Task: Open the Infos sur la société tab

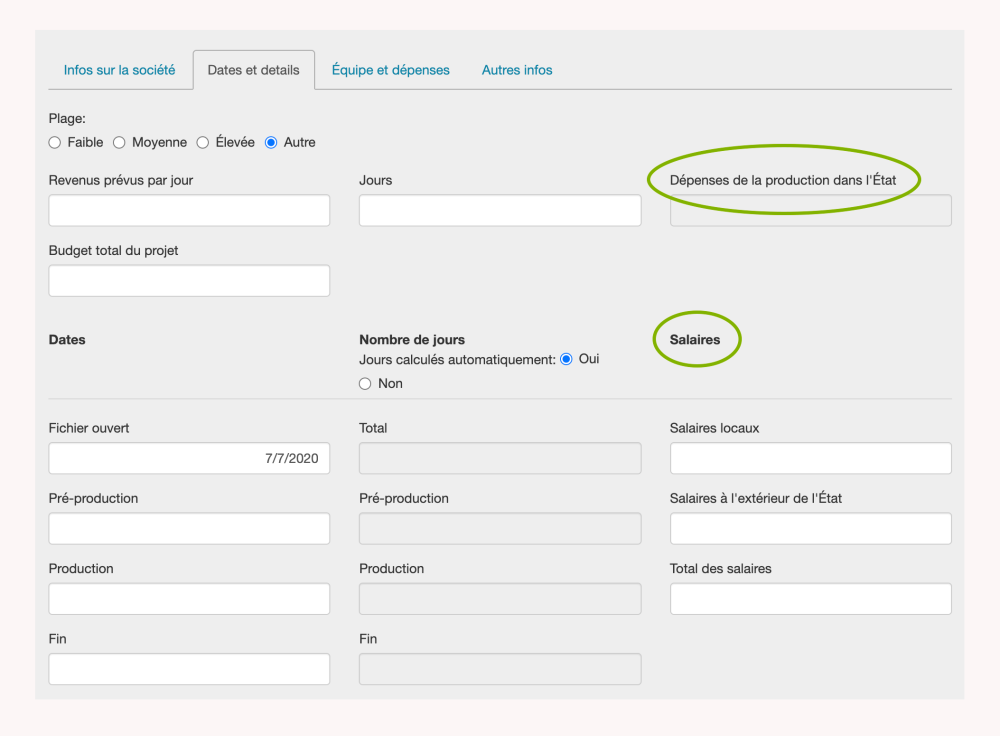Action: tap(119, 70)
